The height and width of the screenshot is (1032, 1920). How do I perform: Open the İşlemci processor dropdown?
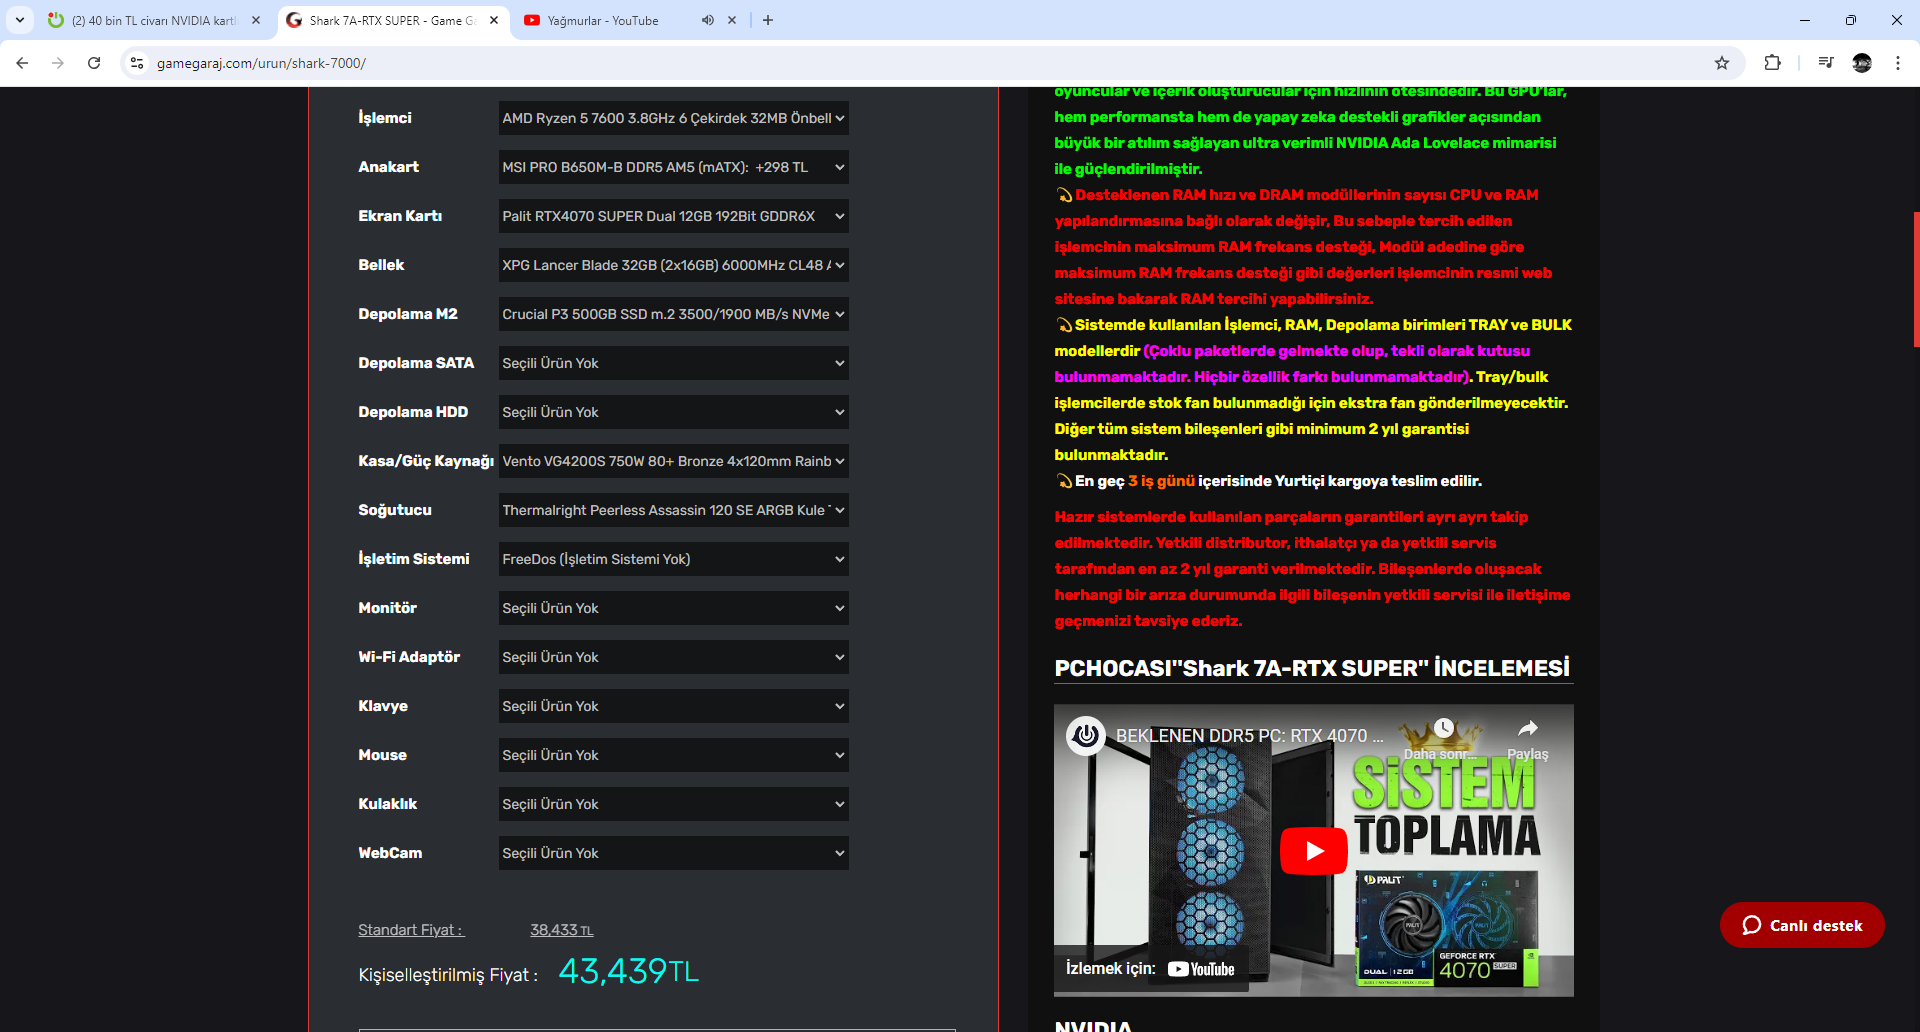click(x=674, y=118)
